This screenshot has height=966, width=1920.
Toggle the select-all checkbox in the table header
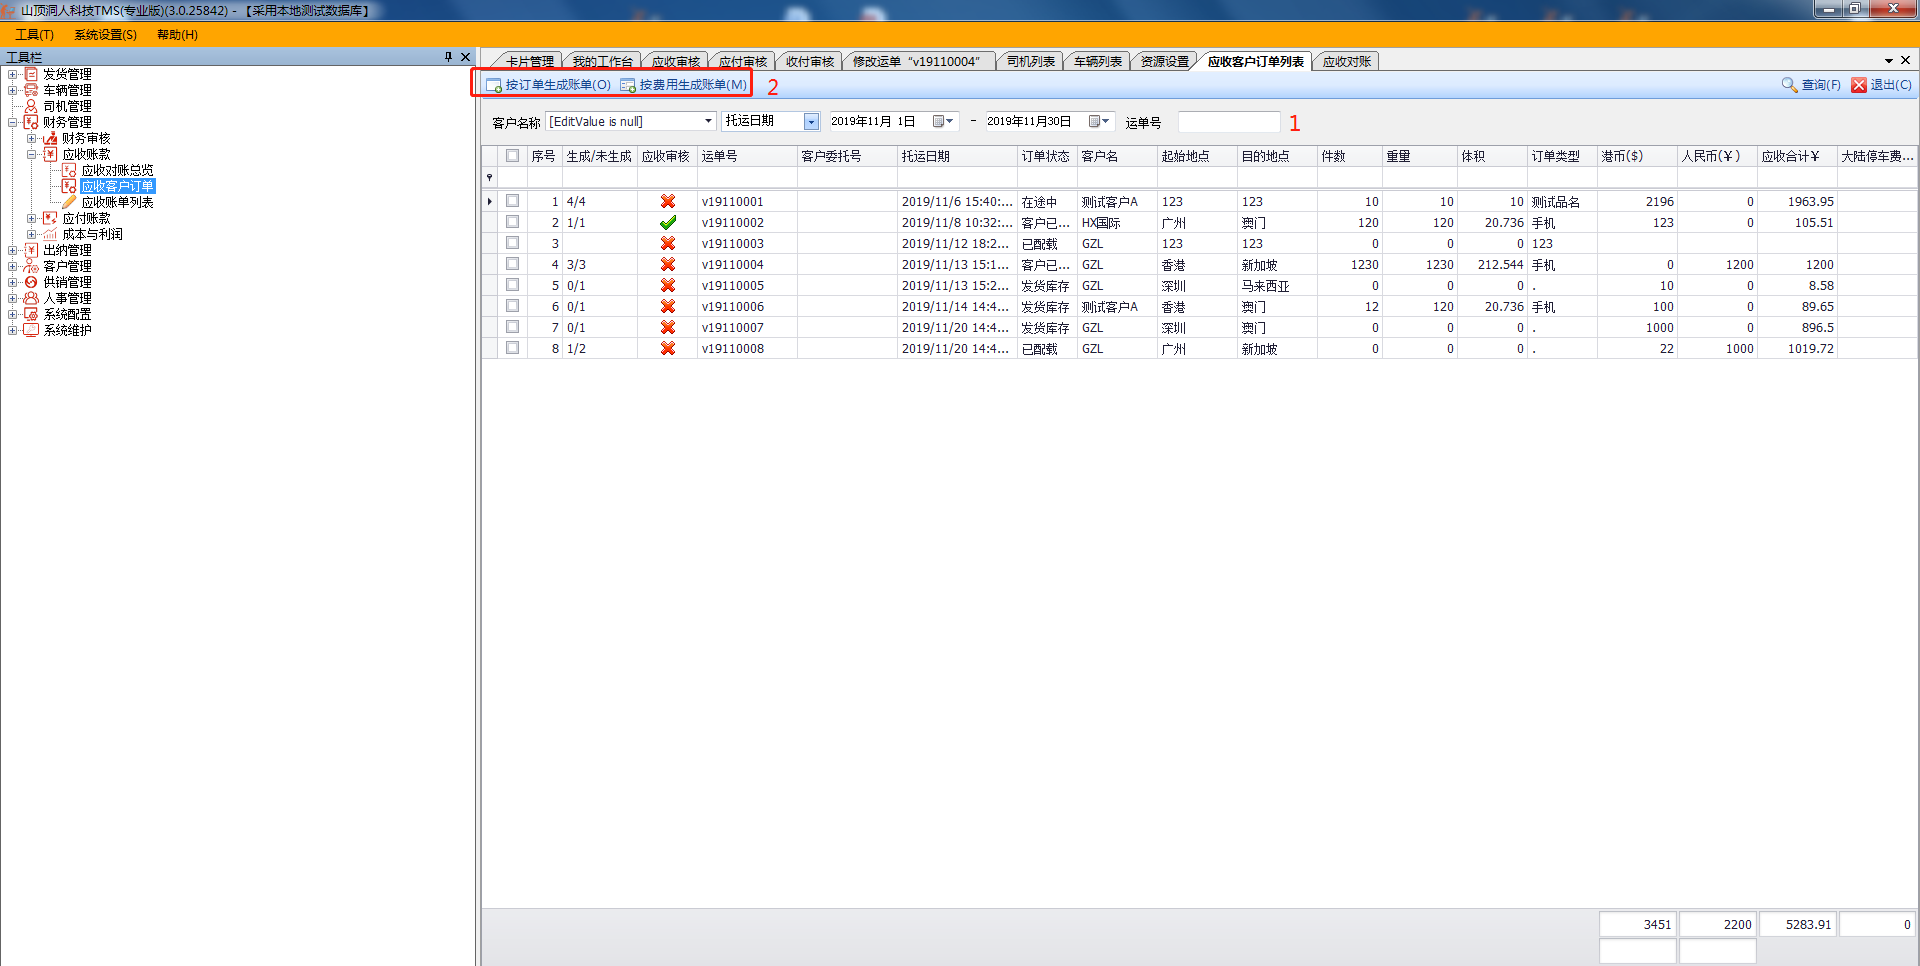click(x=512, y=156)
